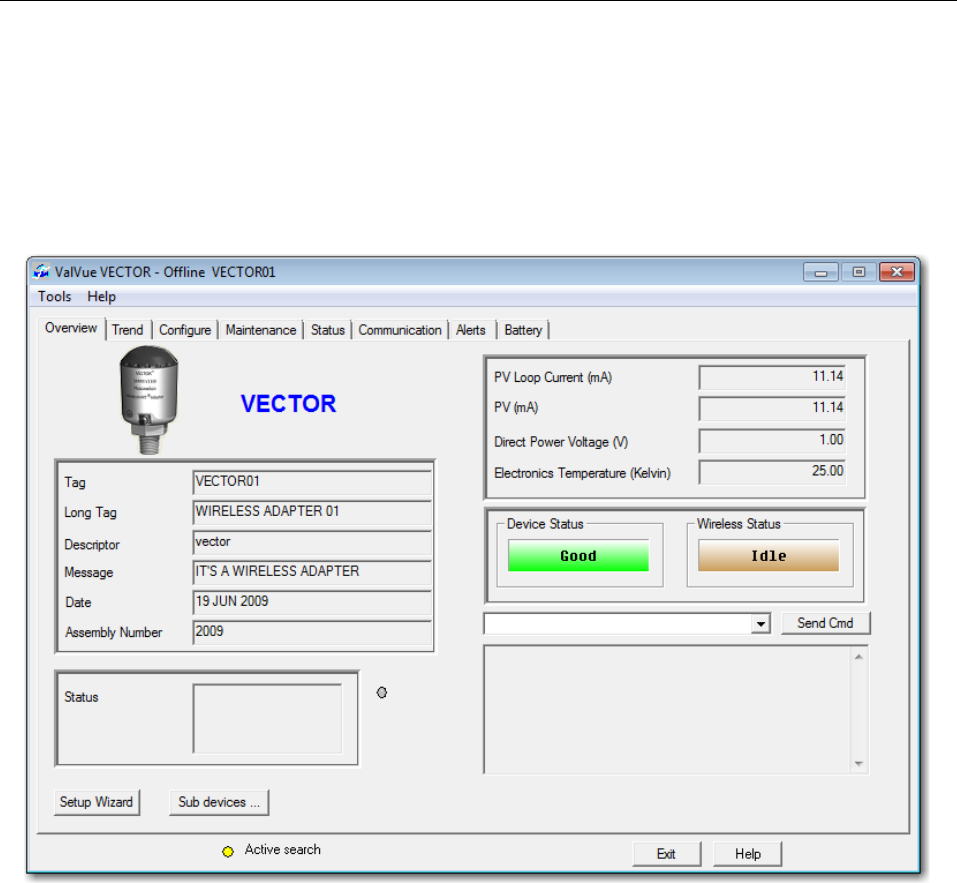Screen dimensions: 957x883
Task: Close the ValVue VECTOR window
Action: (897, 272)
